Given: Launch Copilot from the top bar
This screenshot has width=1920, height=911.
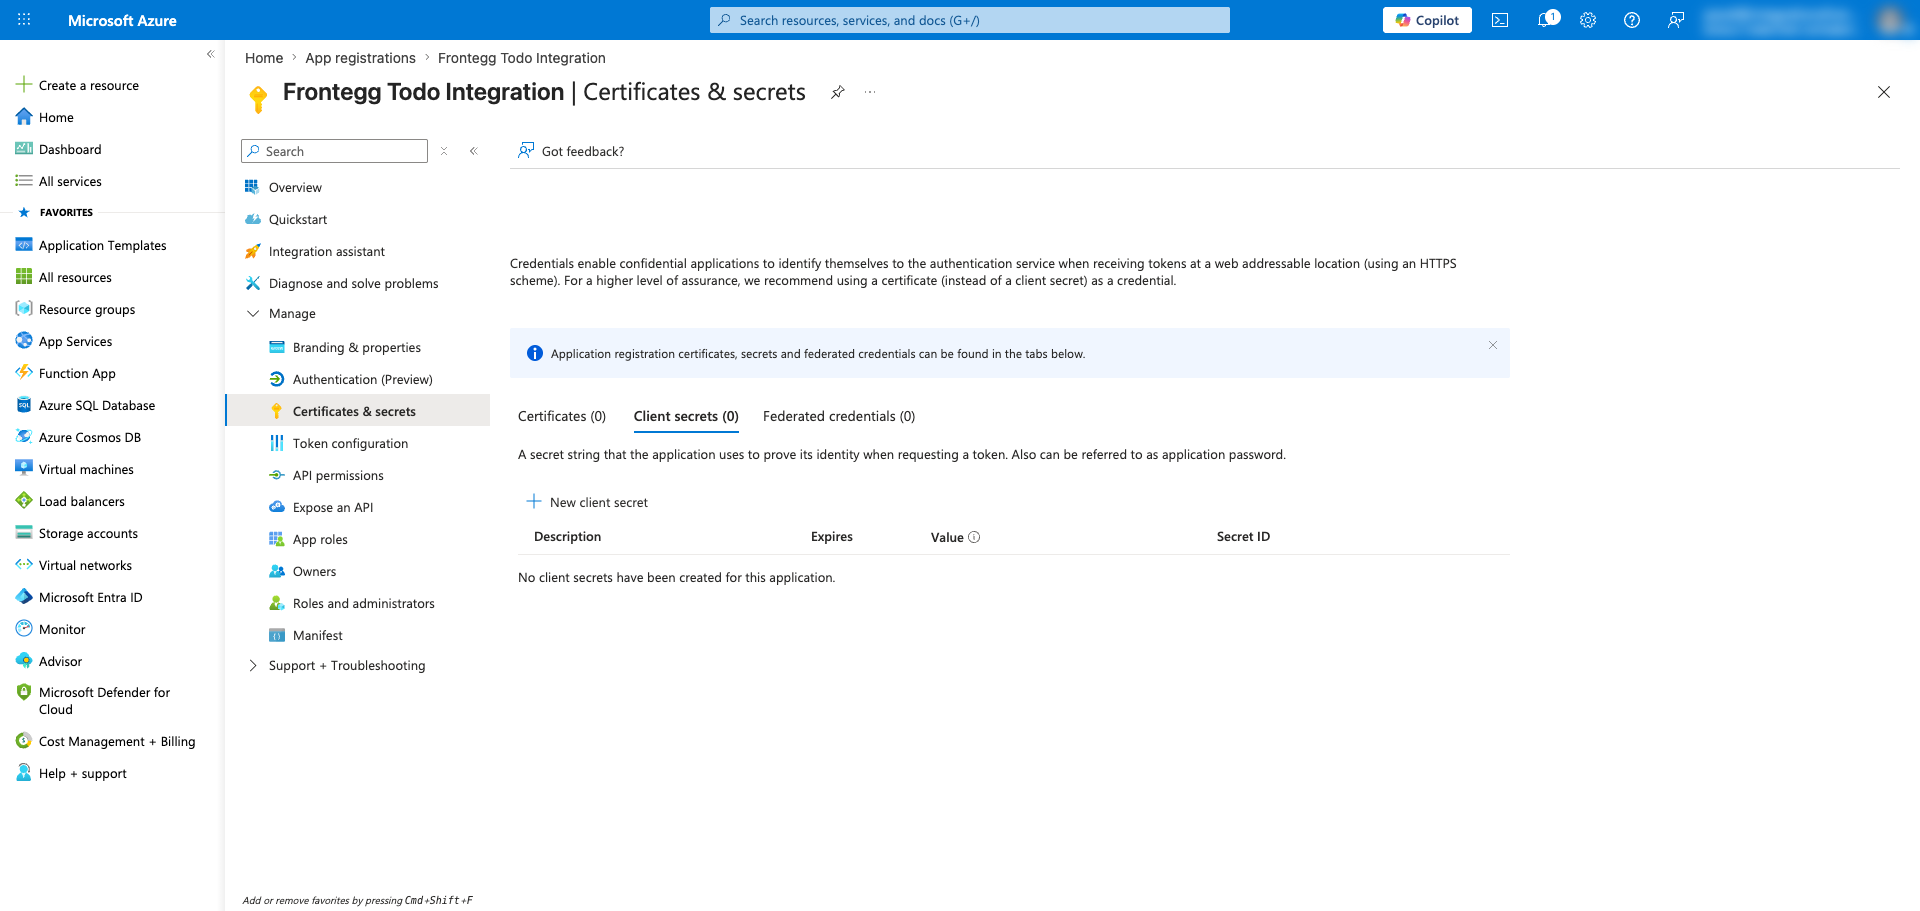Looking at the screenshot, I should point(1427,20).
